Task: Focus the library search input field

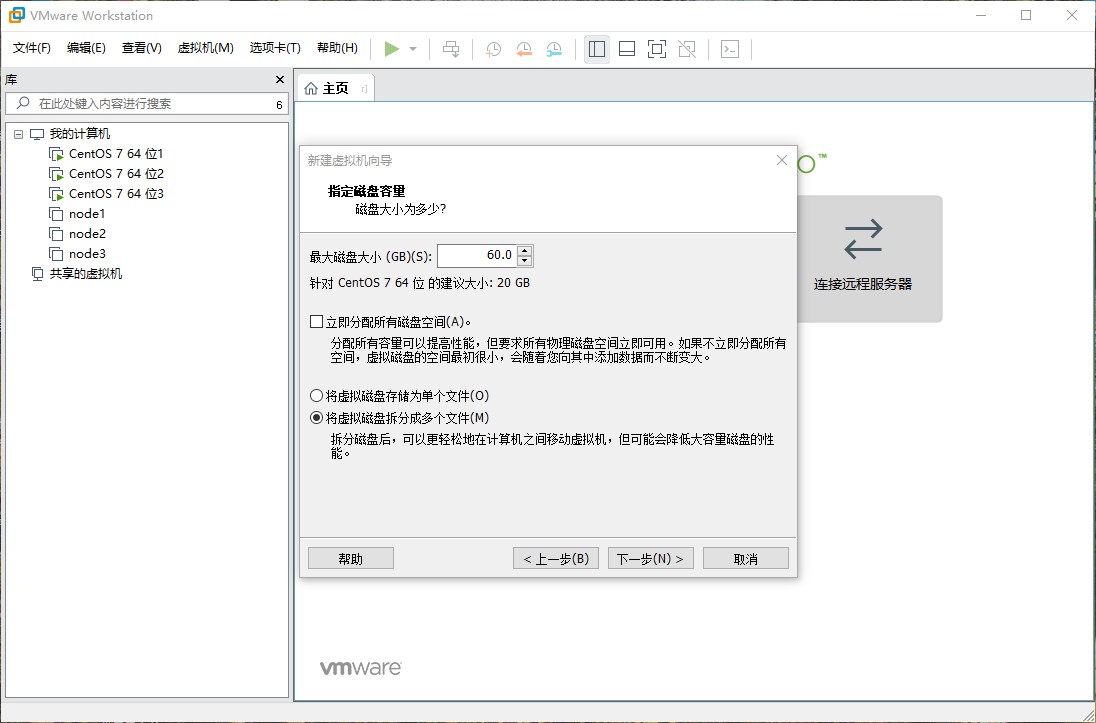Action: pos(147,103)
